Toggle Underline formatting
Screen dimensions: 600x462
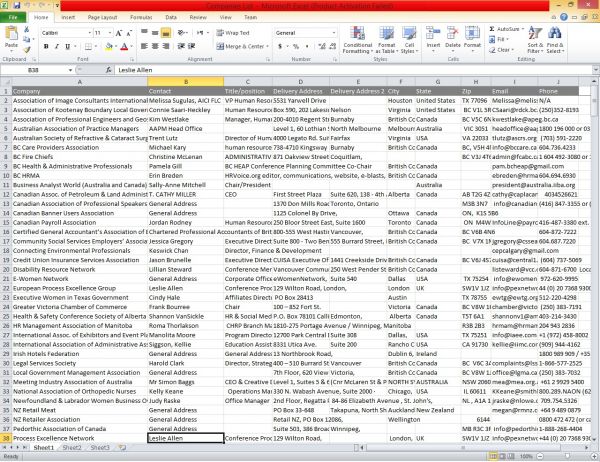coord(67,46)
